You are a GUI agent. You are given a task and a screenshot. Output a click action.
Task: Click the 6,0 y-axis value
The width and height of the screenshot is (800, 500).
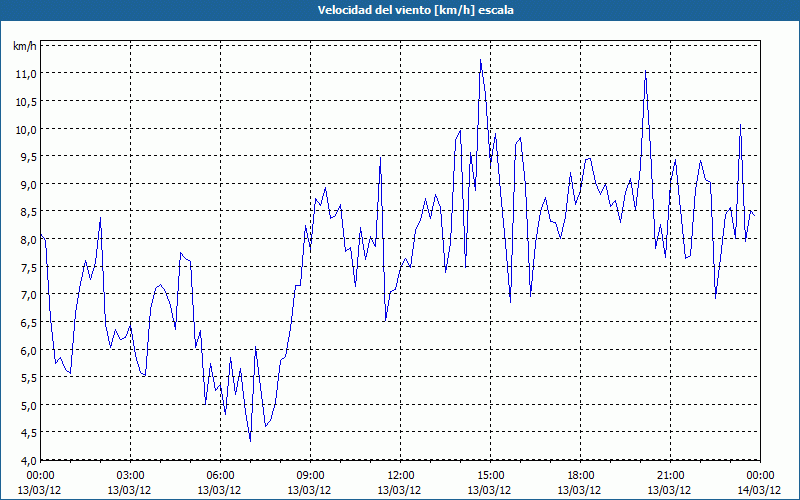[x=28, y=350]
